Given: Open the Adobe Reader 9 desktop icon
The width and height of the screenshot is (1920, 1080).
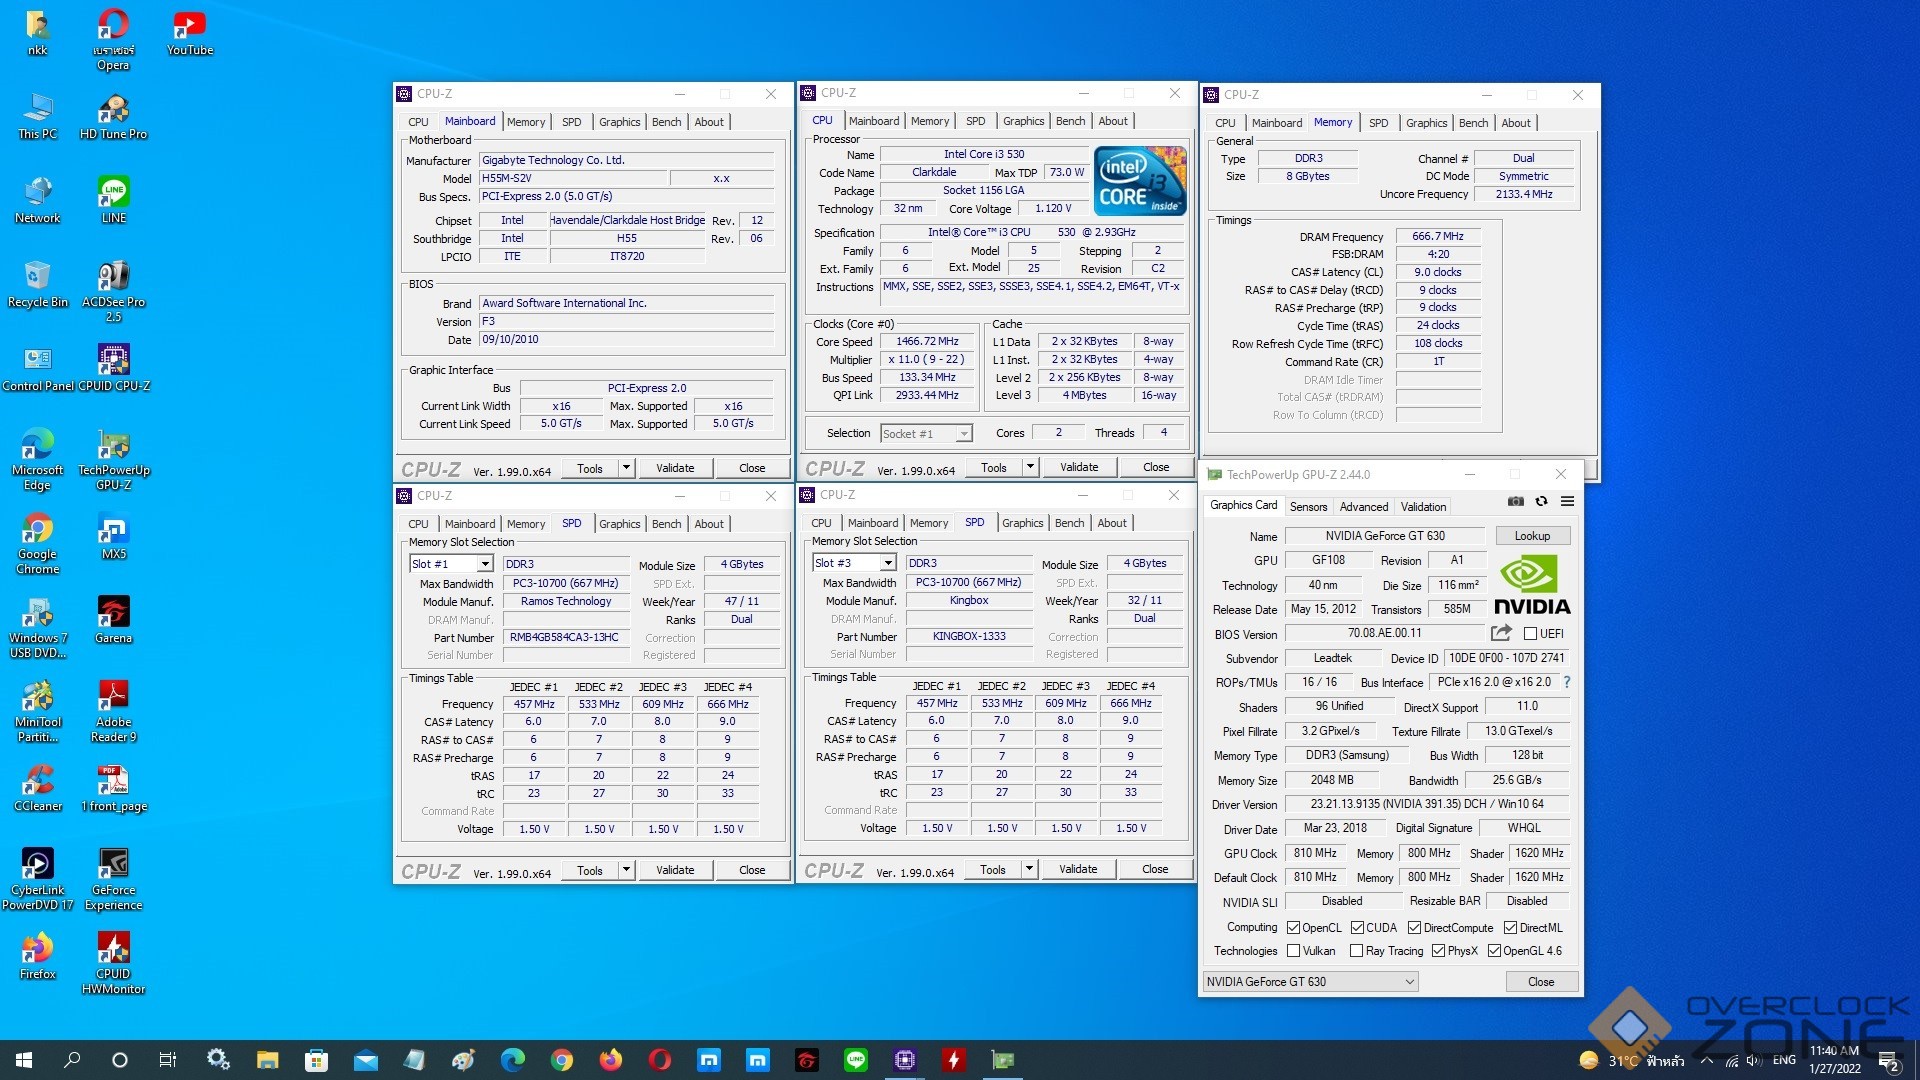Looking at the screenshot, I should [x=113, y=712].
